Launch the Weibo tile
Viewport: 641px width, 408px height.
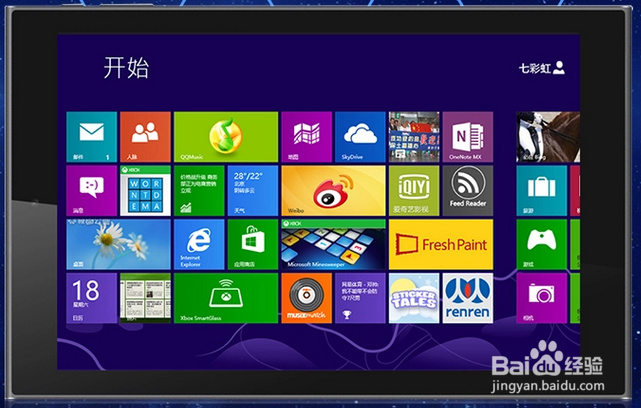click(x=334, y=191)
